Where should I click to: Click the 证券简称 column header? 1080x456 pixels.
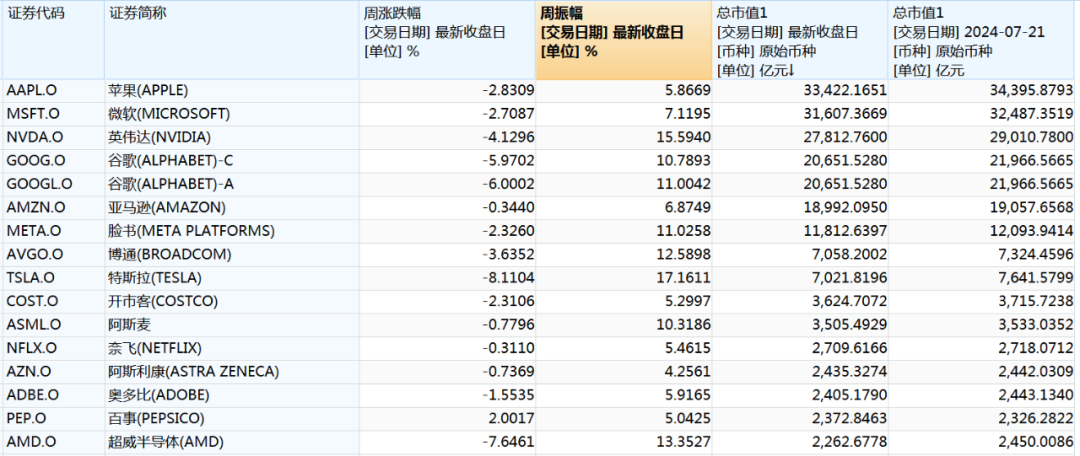tap(138, 13)
